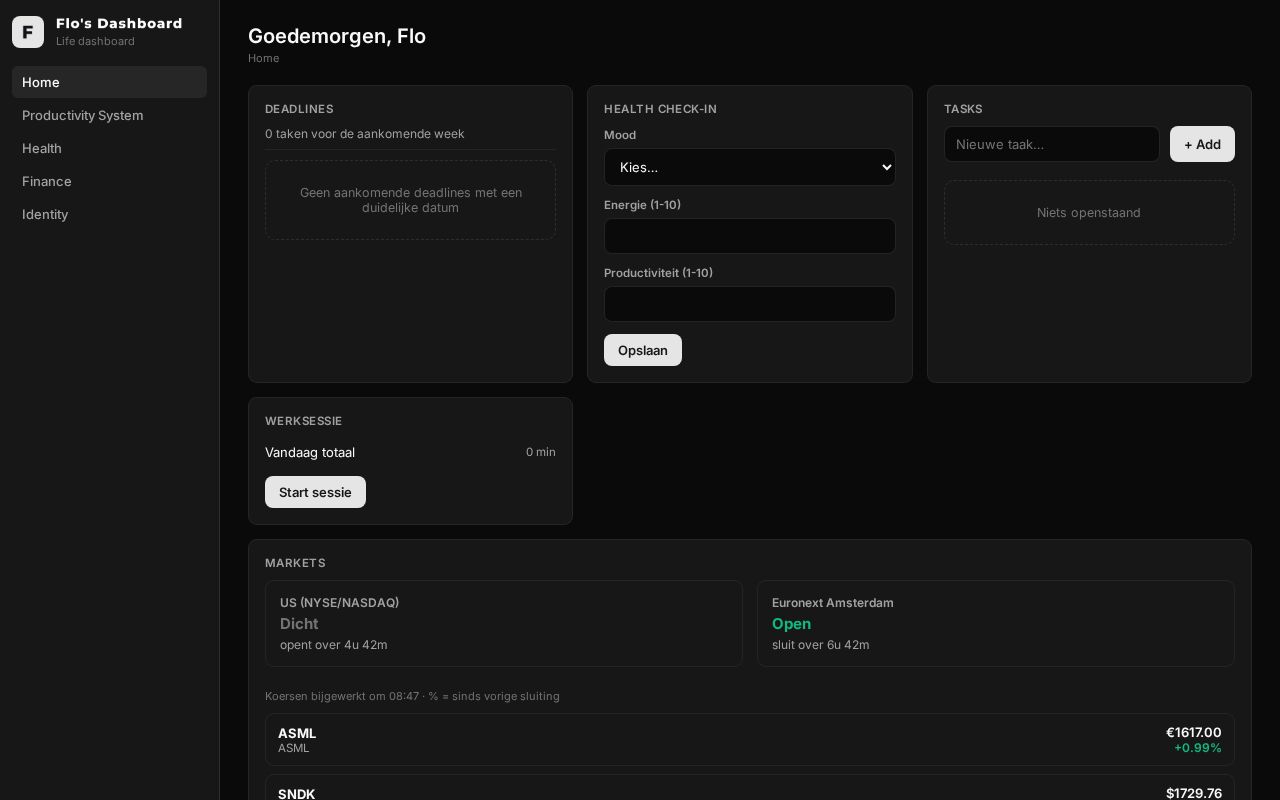Viewport: 1280px width, 800px height.
Task: Click the 'Vandaag totaal' label
Action: (310, 452)
